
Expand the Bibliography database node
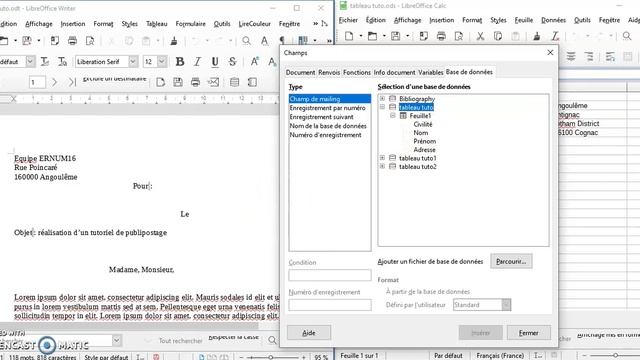(x=382, y=98)
